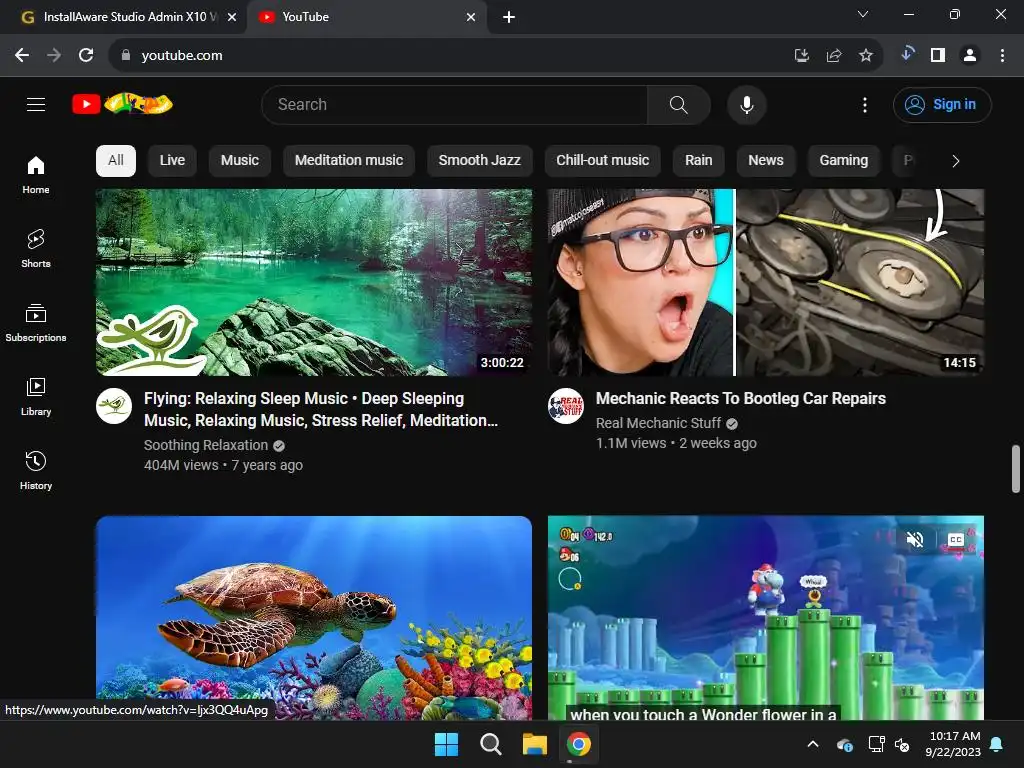Start voice search with microphone icon
Image resolution: width=1024 pixels, height=768 pixels.
pyautogui.click(x=746, y=104)
